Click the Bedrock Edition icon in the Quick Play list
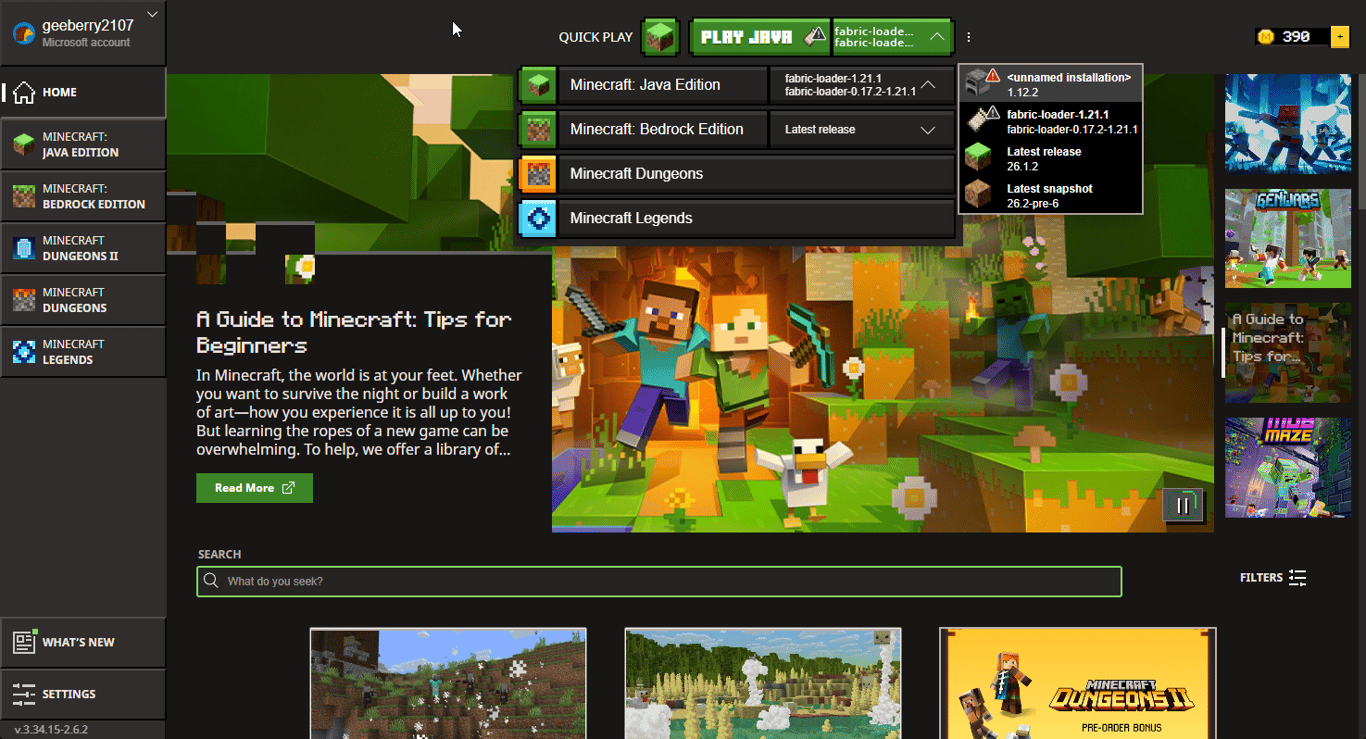The height and width of the screenshot is (739, 1366). pos(538,129)
